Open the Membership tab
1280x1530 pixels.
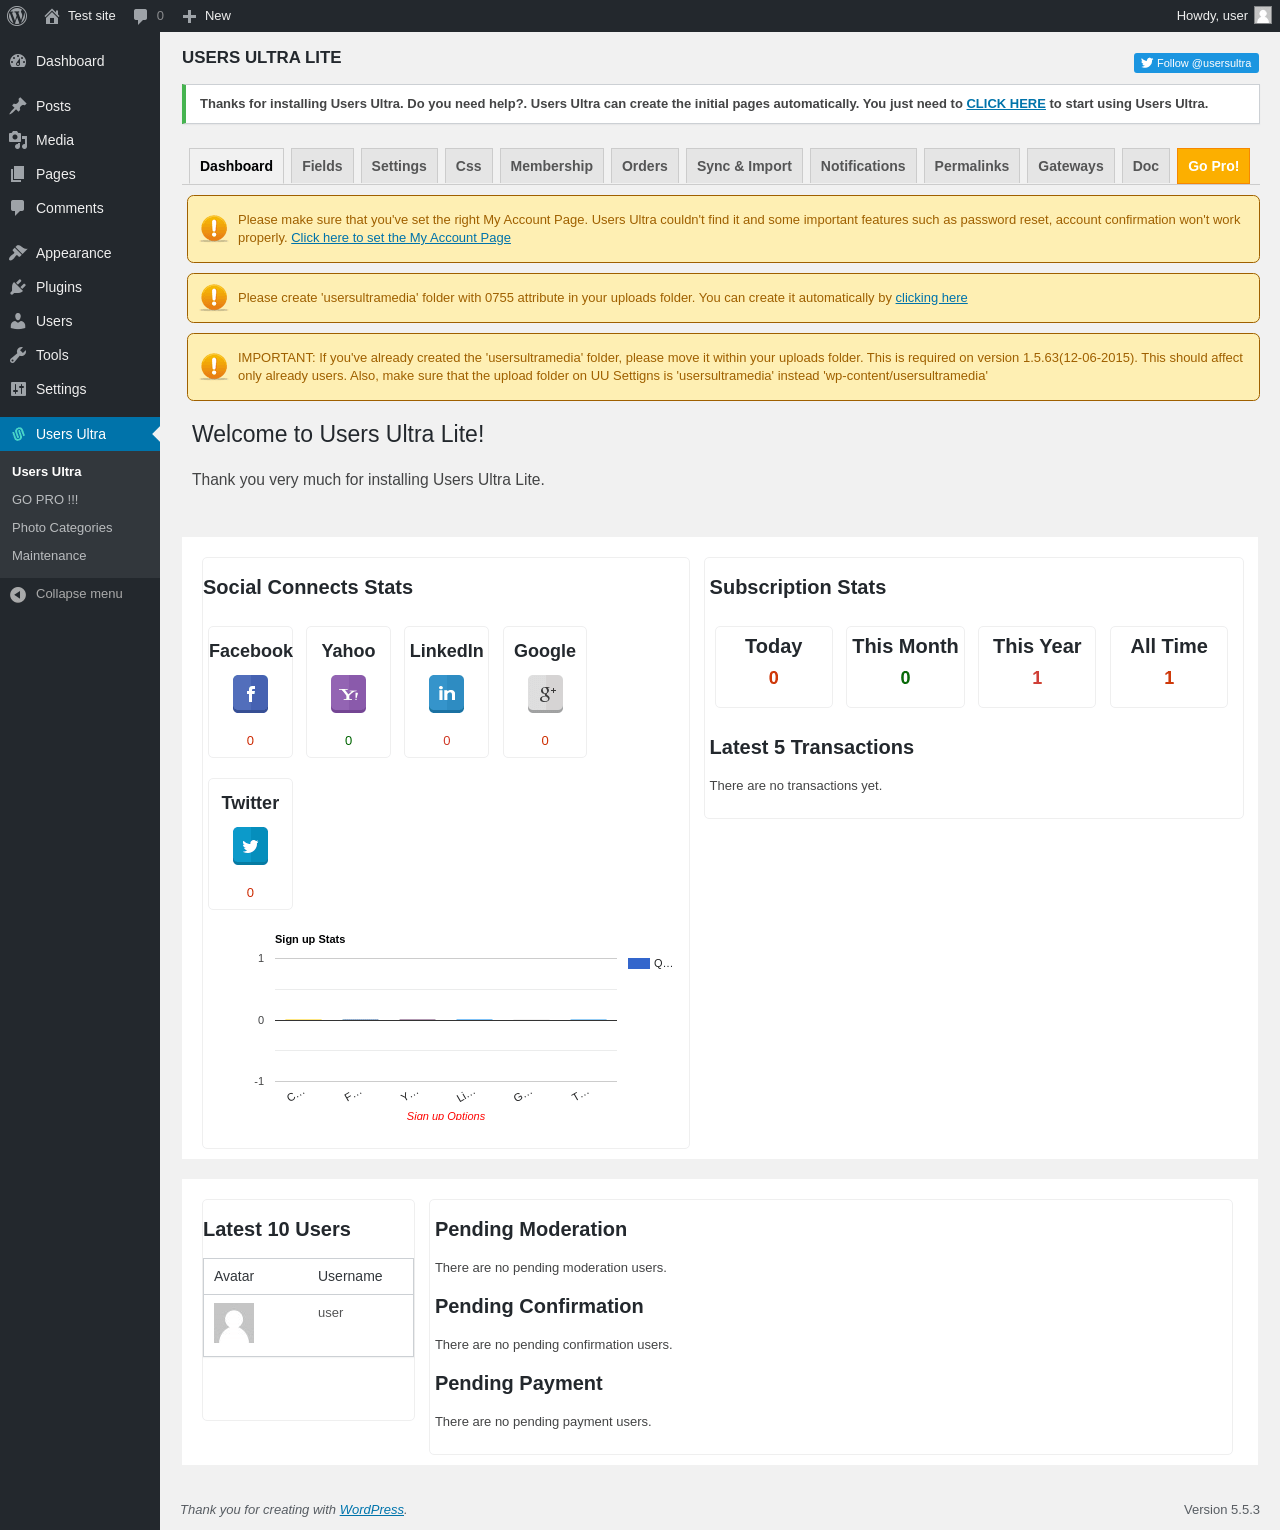551,166
